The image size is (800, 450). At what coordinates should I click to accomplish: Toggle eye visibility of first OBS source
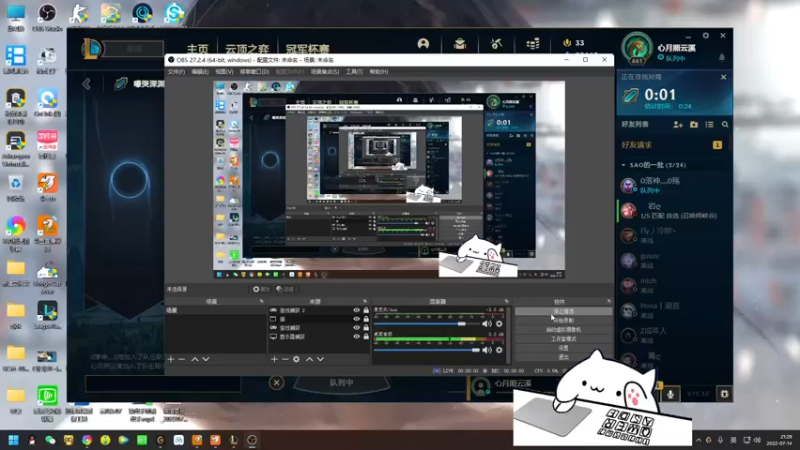357,310
